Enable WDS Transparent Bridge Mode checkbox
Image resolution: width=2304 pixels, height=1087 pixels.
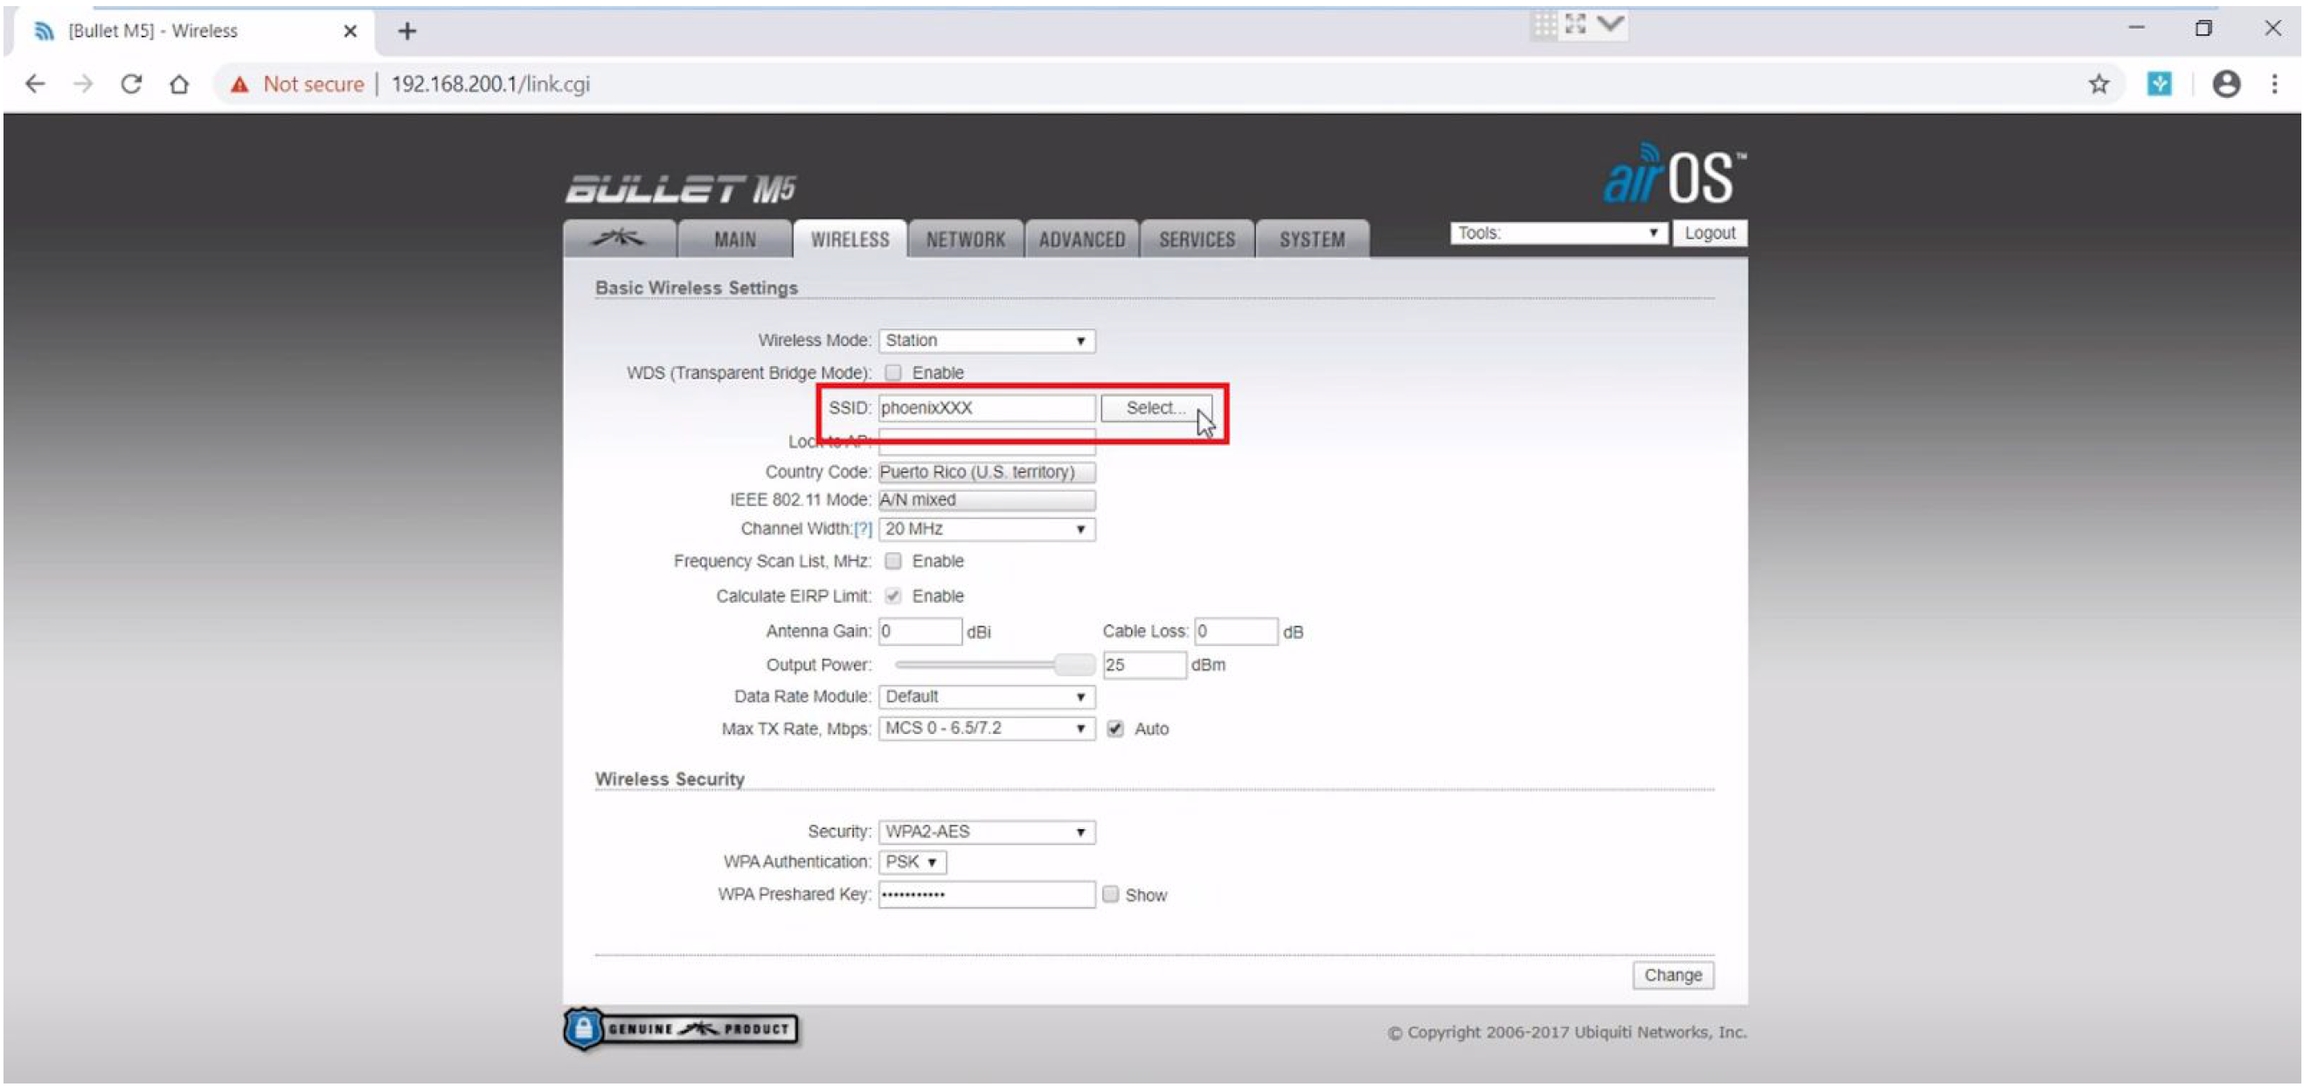(893, 373)
